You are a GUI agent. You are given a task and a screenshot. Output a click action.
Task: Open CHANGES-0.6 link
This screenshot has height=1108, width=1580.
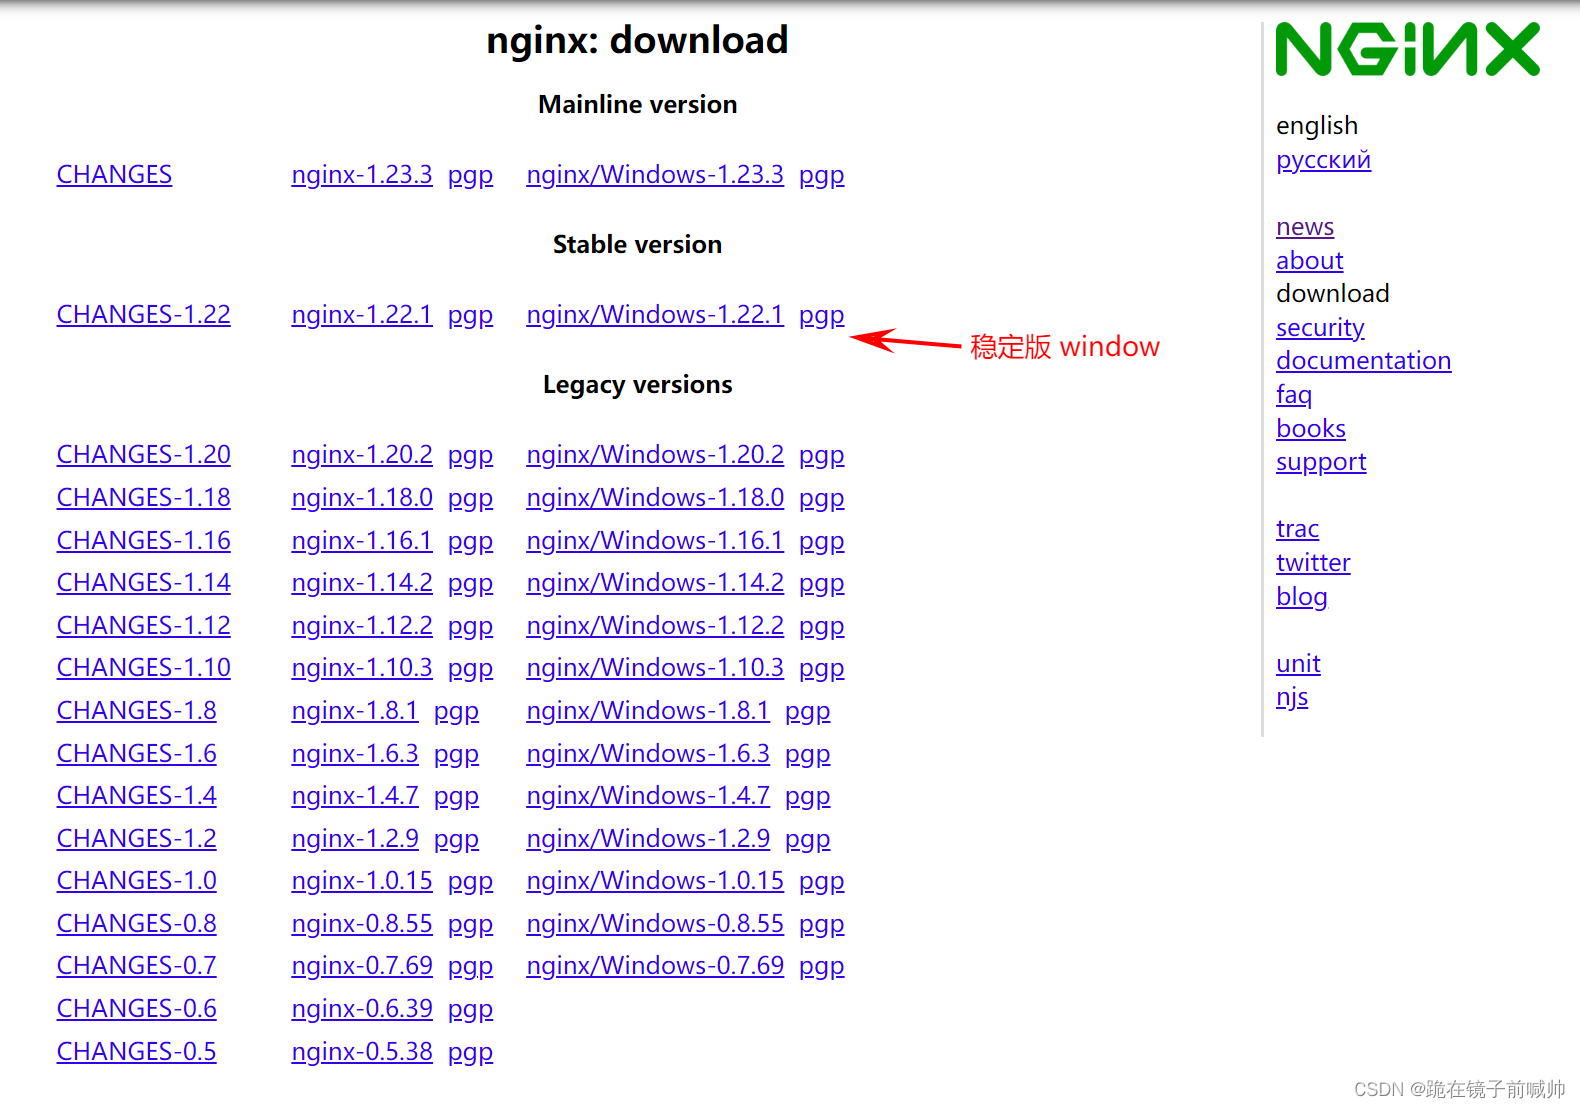136,1009
